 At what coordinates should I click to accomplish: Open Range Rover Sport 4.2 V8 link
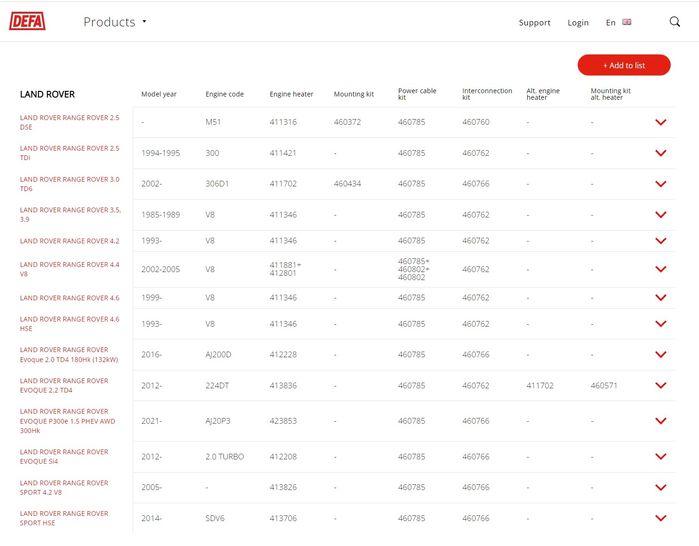click(64, 487)
